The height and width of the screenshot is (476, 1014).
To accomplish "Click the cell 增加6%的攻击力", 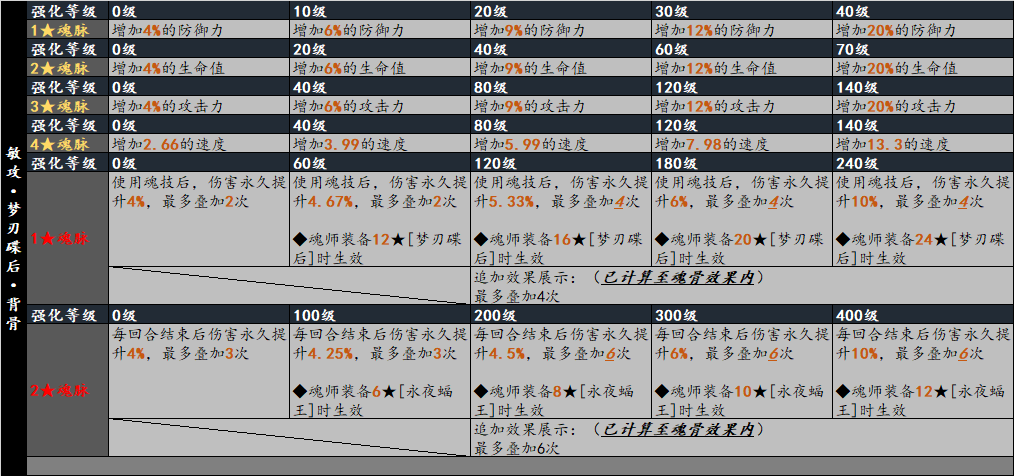I will coord(380,106).
